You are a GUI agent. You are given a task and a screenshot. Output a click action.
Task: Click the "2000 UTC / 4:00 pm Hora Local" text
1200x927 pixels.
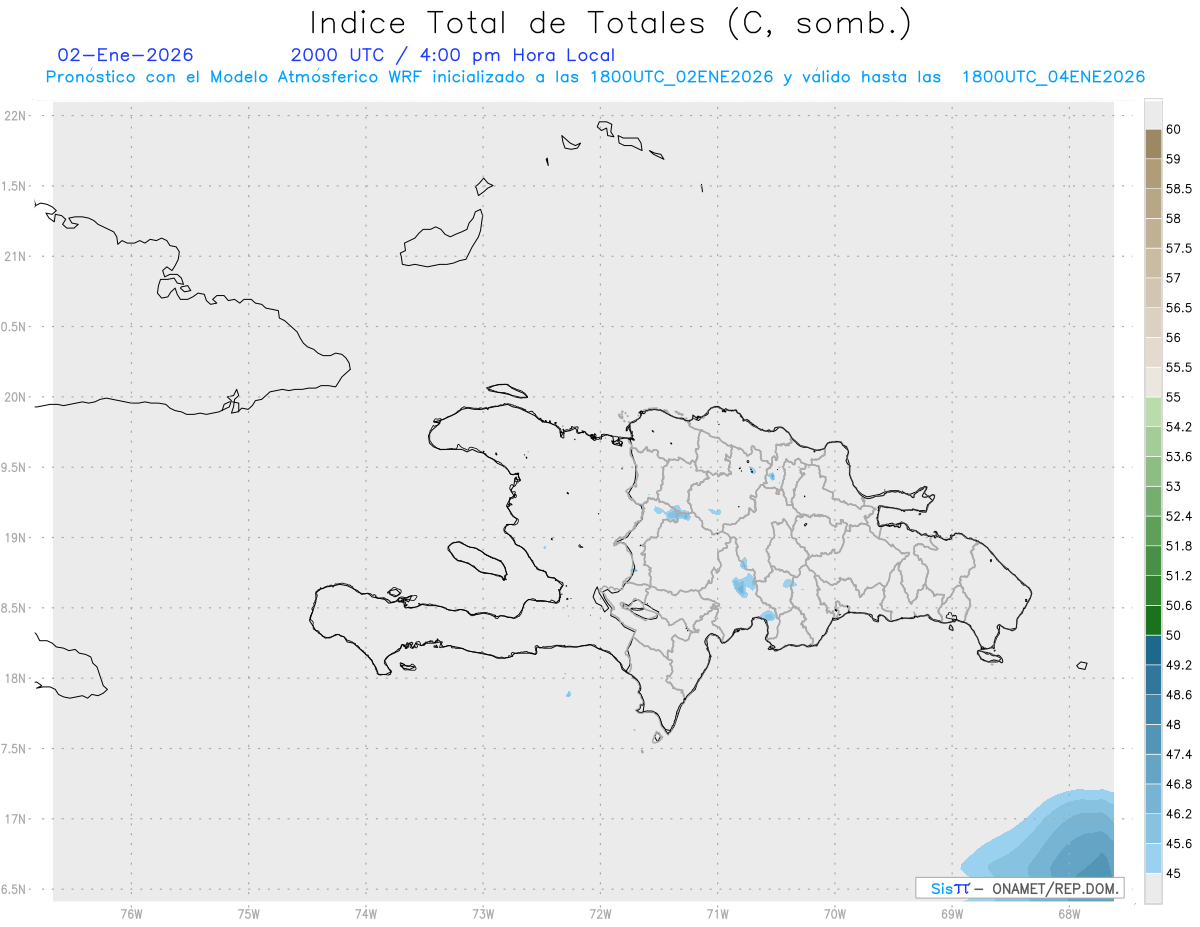453,56
